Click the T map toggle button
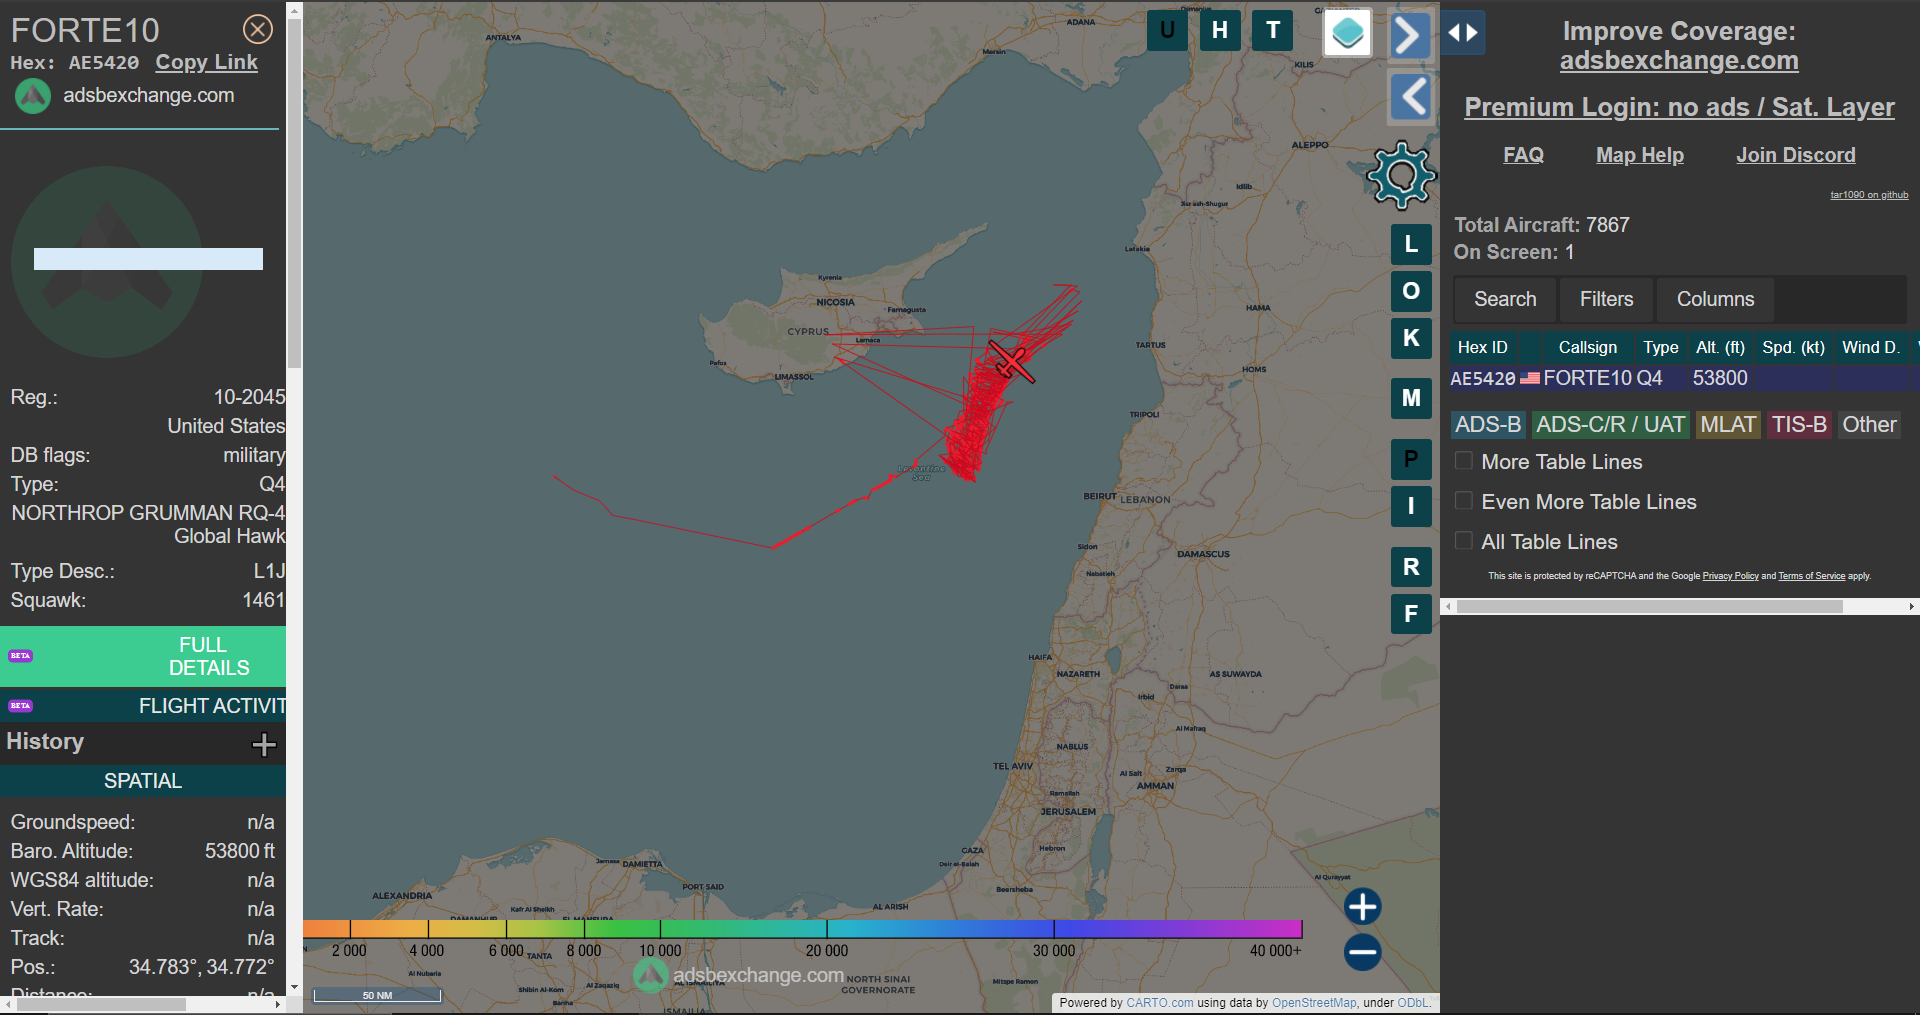Screen dimensions: 1920x1015 coord(1273,30)
